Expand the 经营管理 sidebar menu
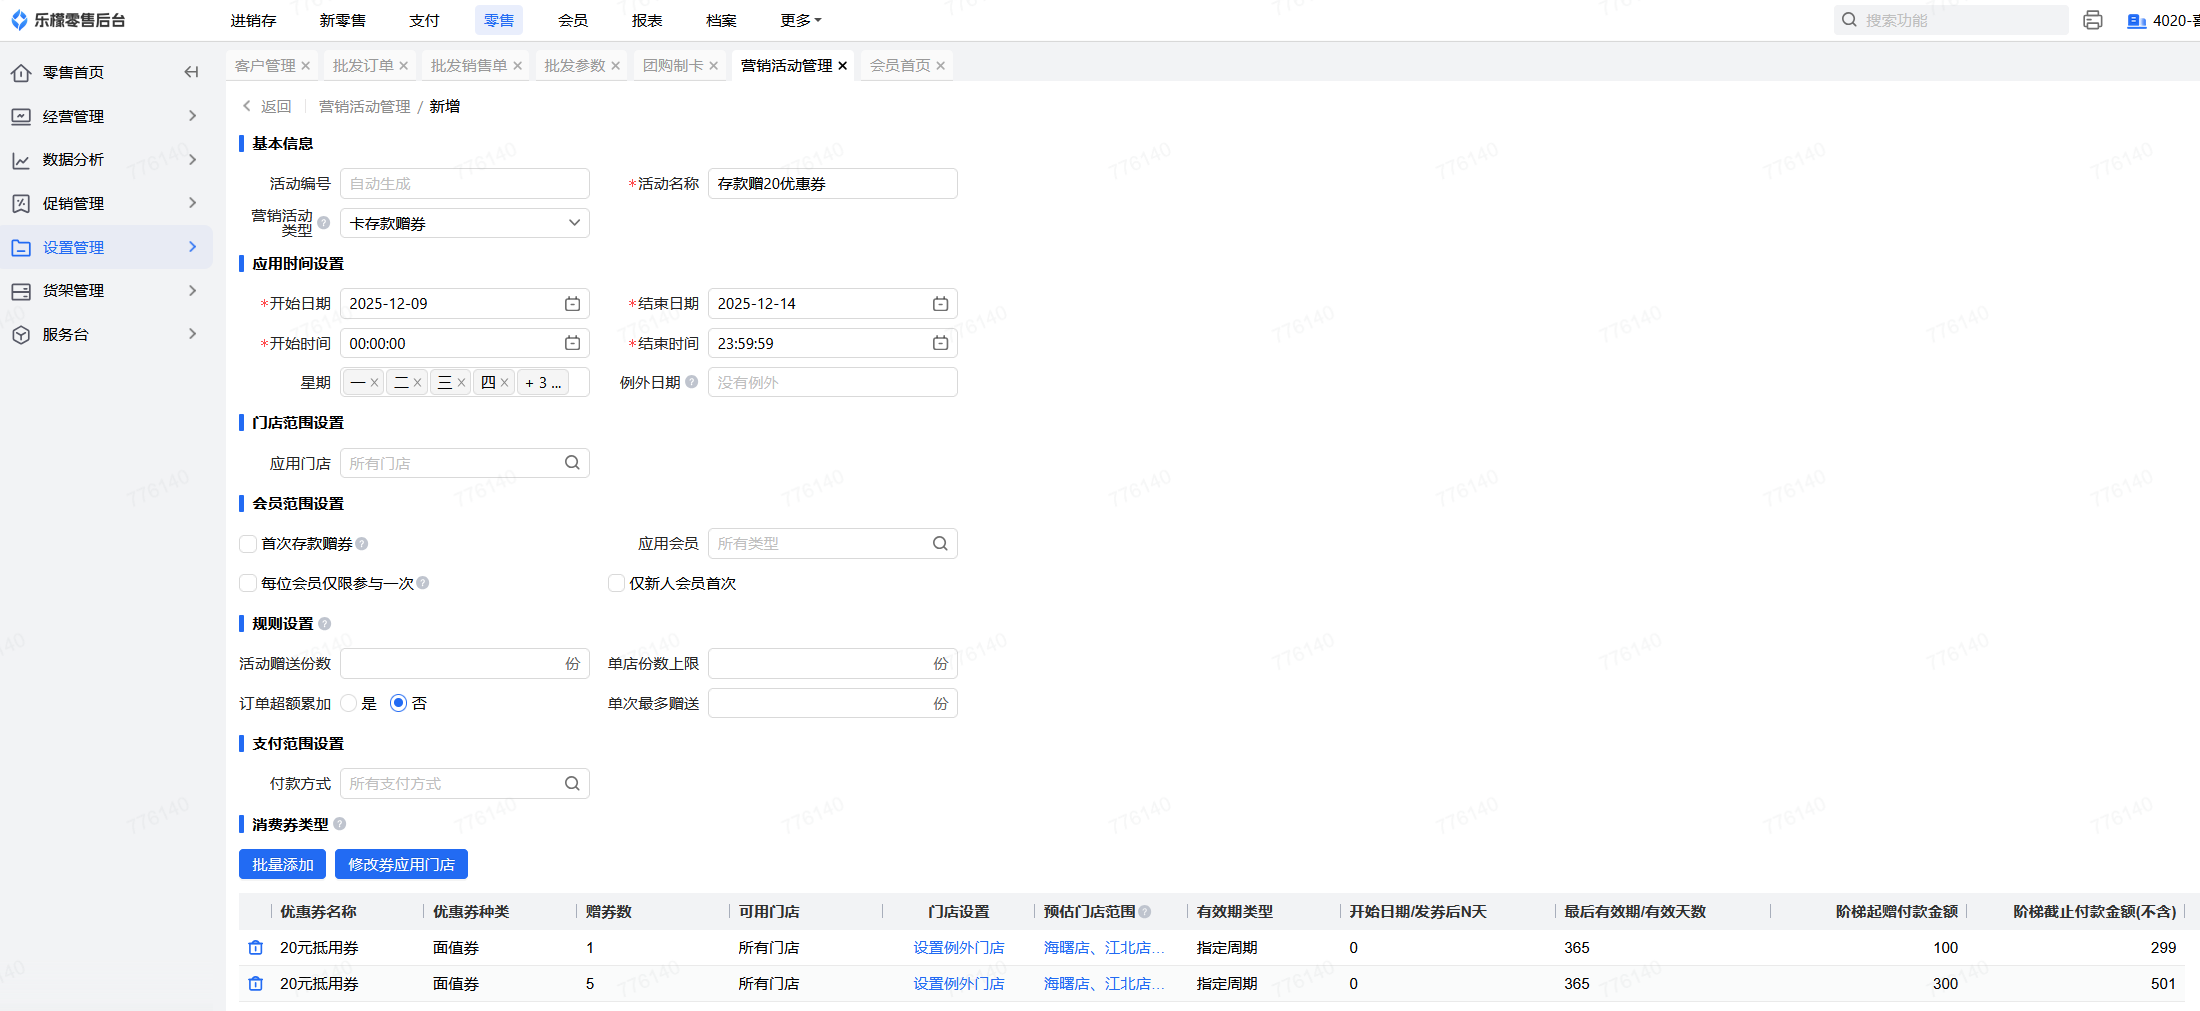 [x=106, y=116]
